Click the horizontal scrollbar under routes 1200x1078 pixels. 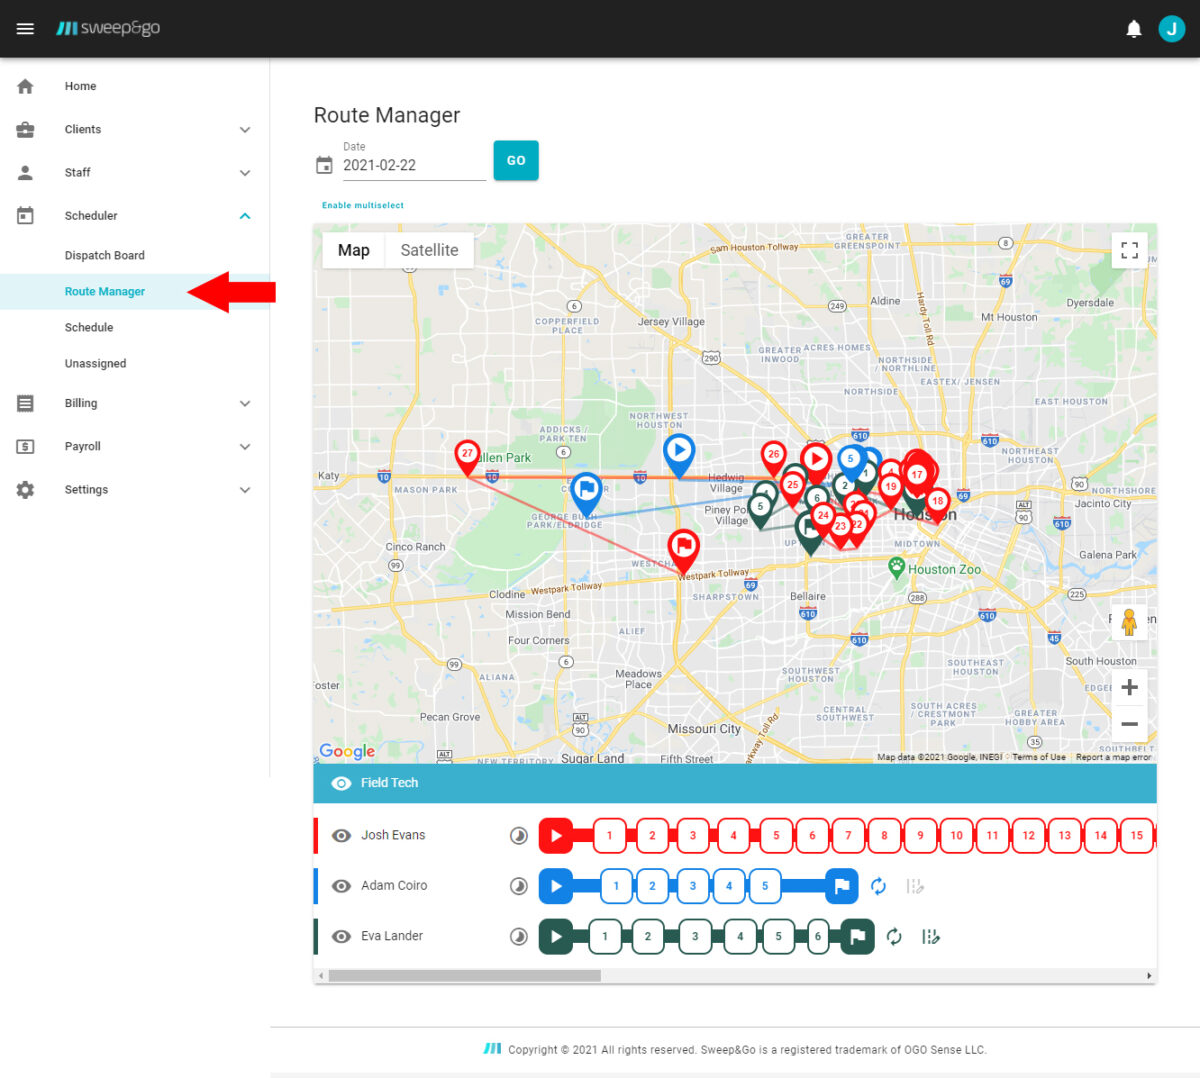[x=464, y=976]
